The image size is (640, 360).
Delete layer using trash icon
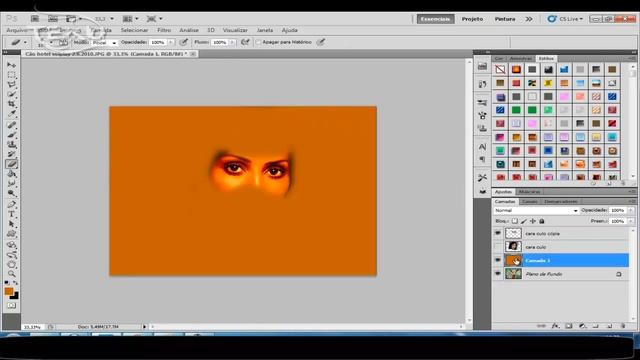(x=623, y=326)
